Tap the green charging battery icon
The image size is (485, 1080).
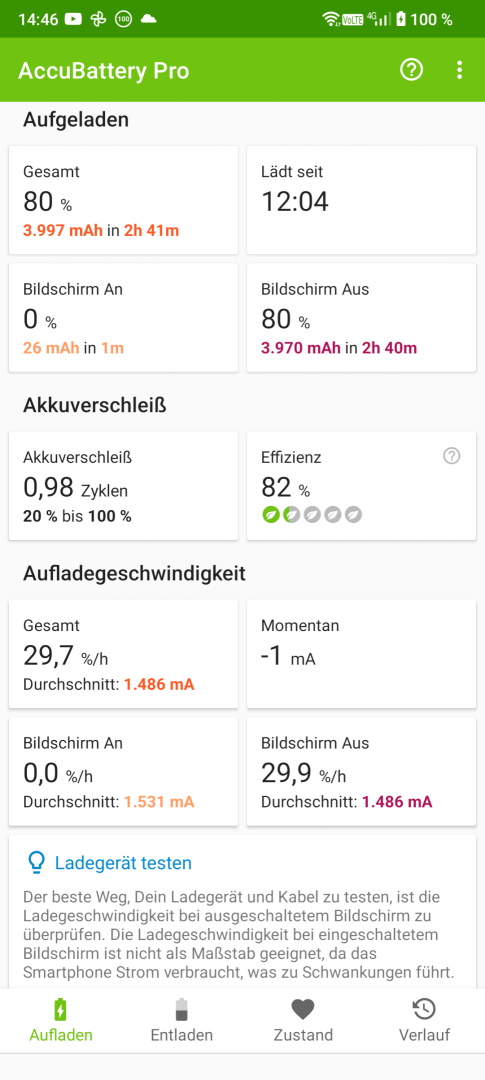coord(61,1010)
